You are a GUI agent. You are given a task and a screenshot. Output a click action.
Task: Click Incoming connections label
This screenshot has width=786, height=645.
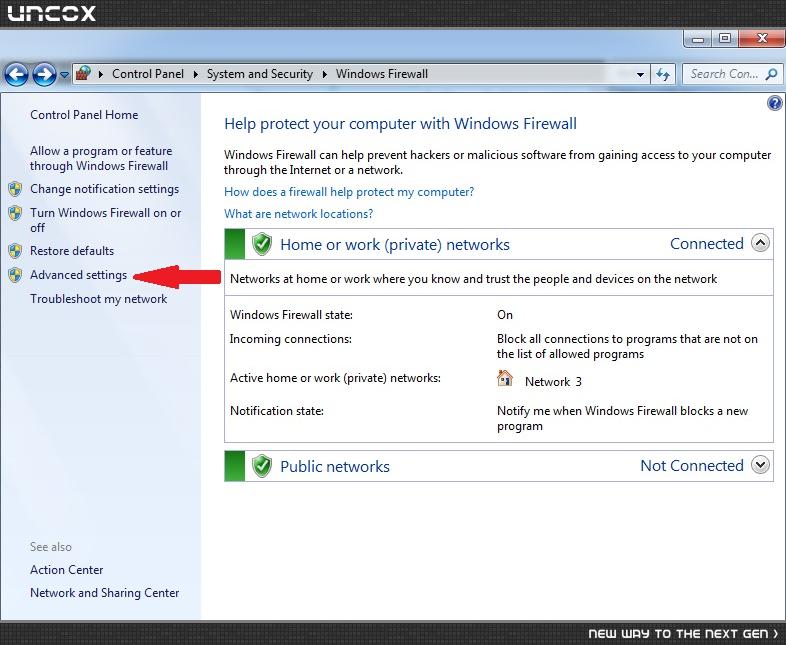[291, 339]
